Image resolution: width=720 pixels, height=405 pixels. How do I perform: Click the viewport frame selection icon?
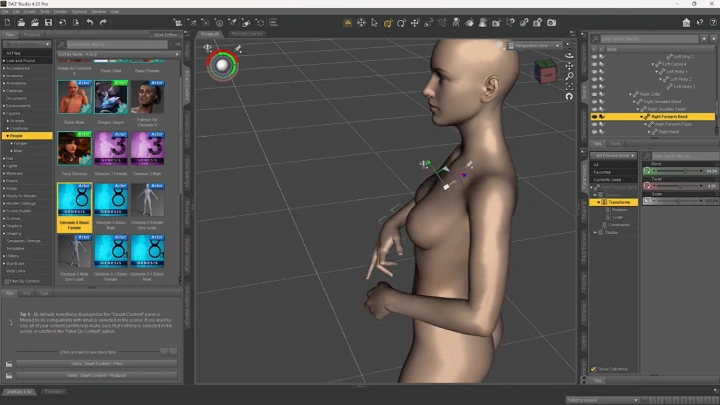569,86
